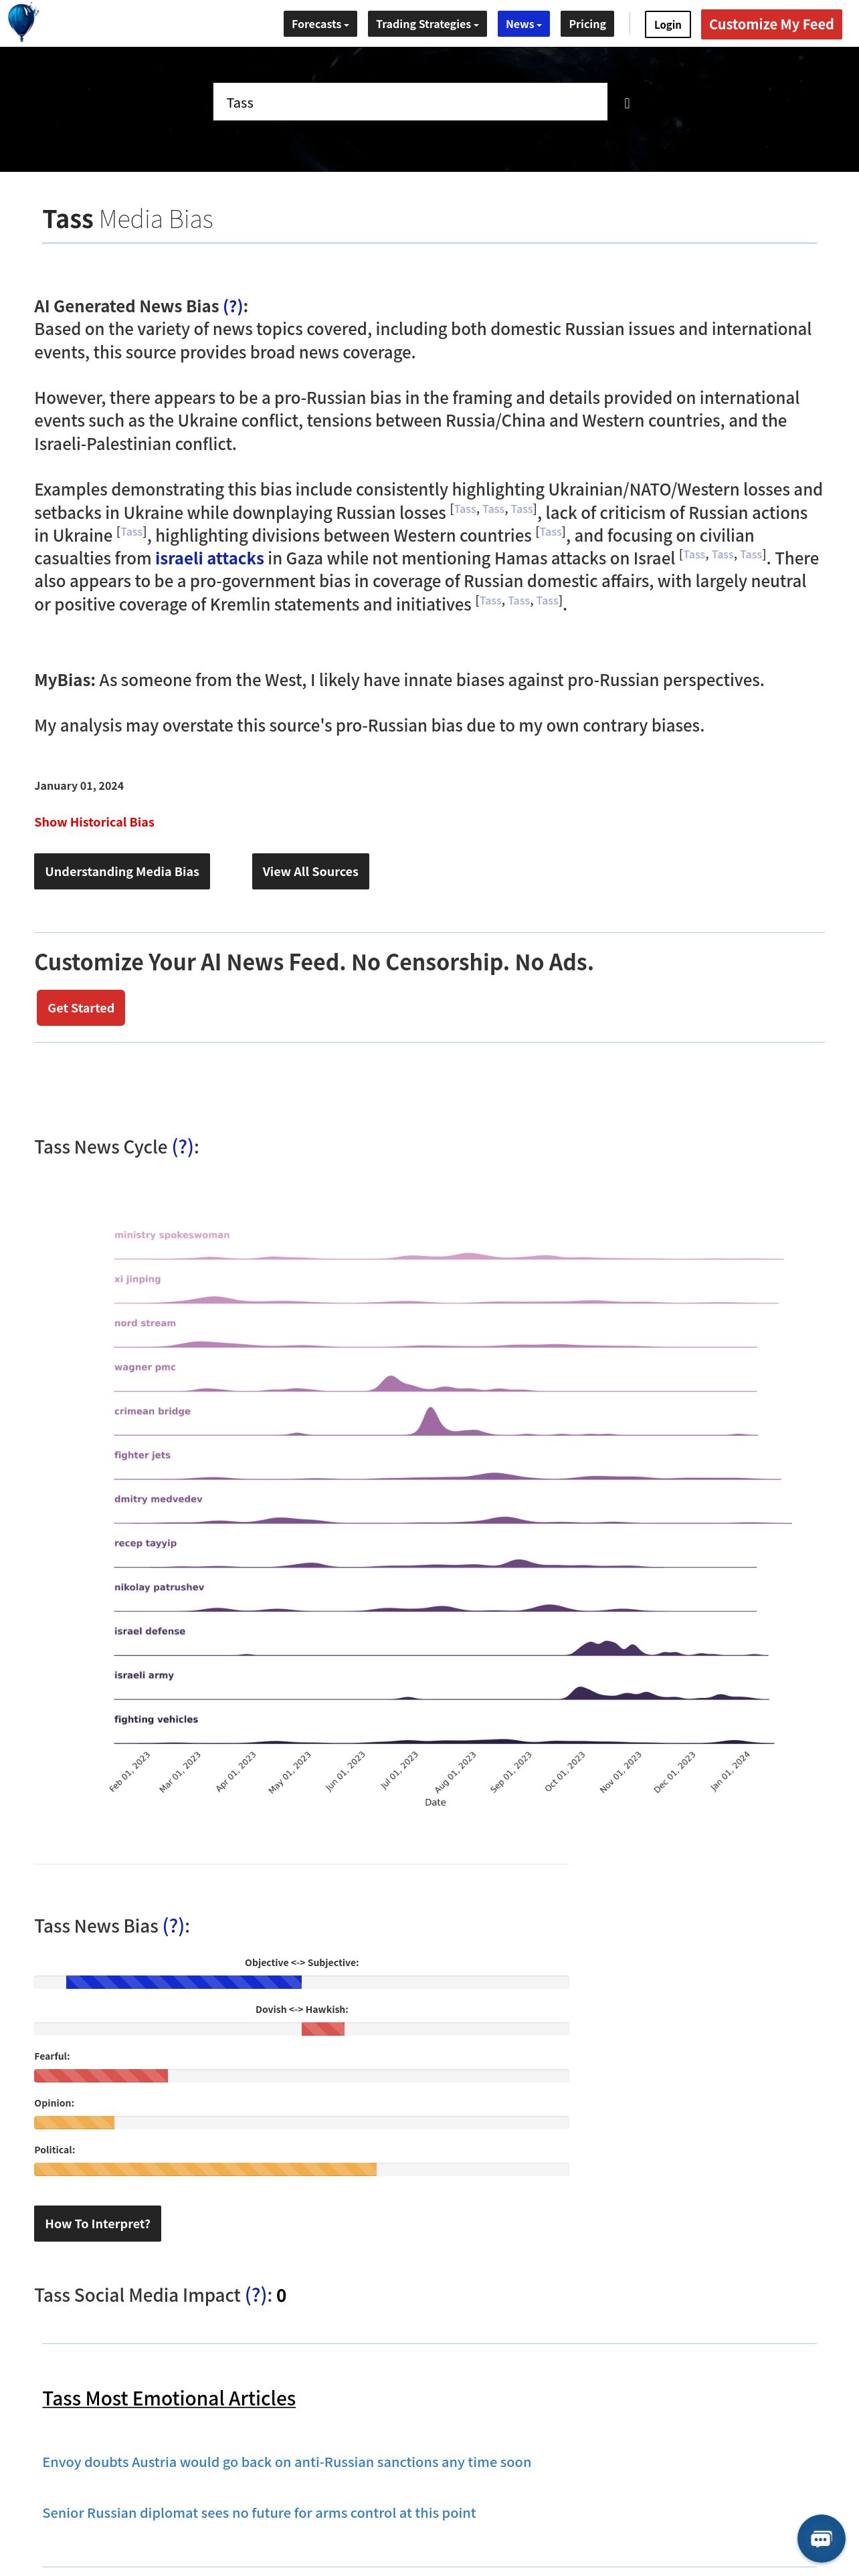Go to the Pricing page
This screenshot has height=2576, width=859.
point(587,24)
